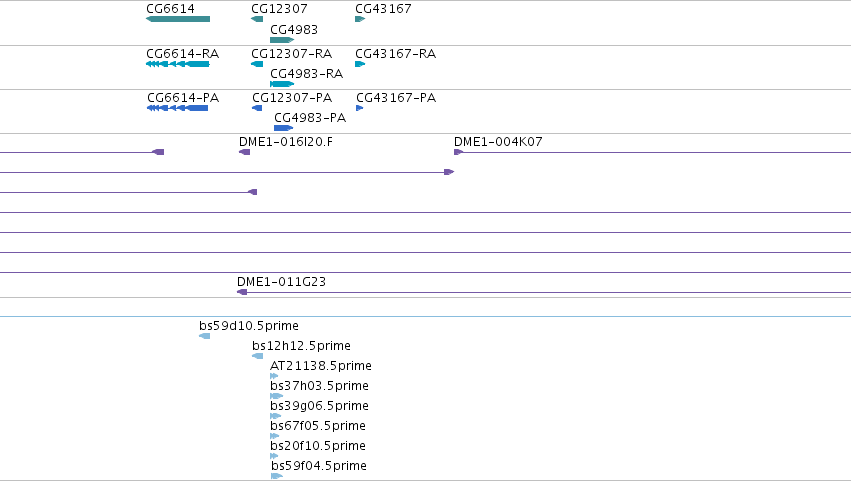Click the CG4983 gene label
Viewport: 851px width, 481px height.
(x=294, y=29)
